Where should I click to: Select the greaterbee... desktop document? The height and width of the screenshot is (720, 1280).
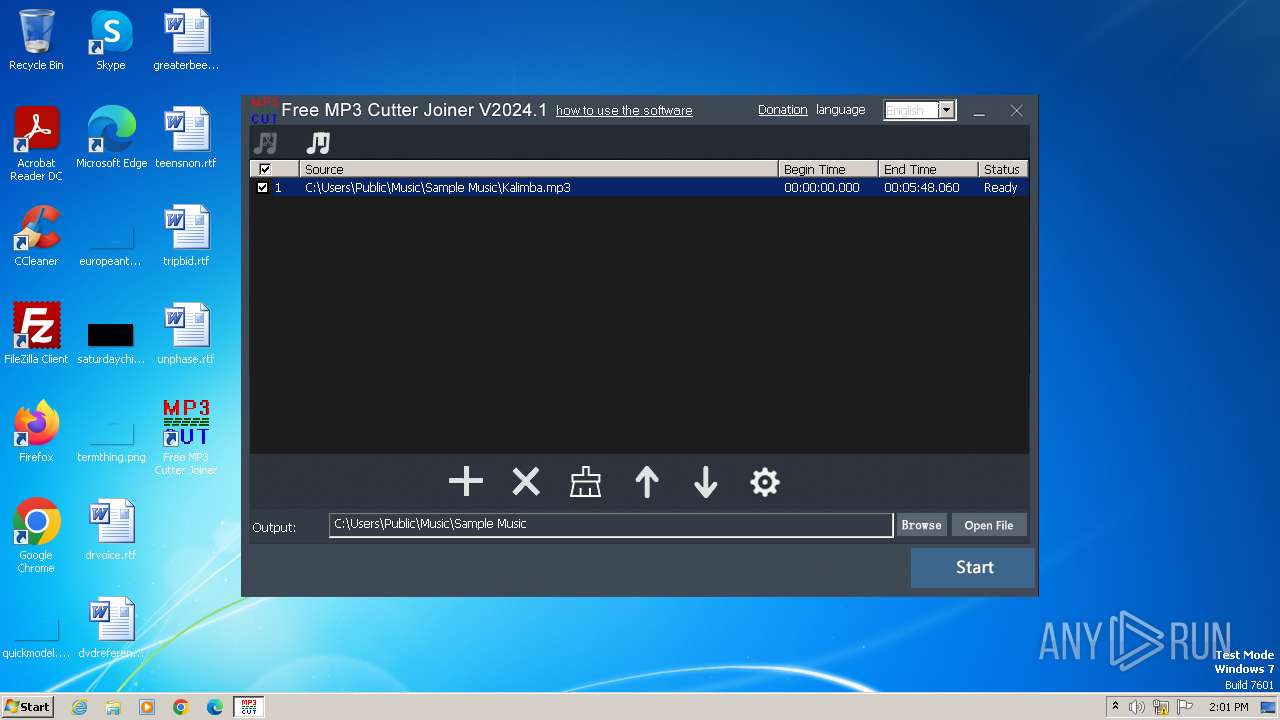pyautogui.click(x=186, y=40)
